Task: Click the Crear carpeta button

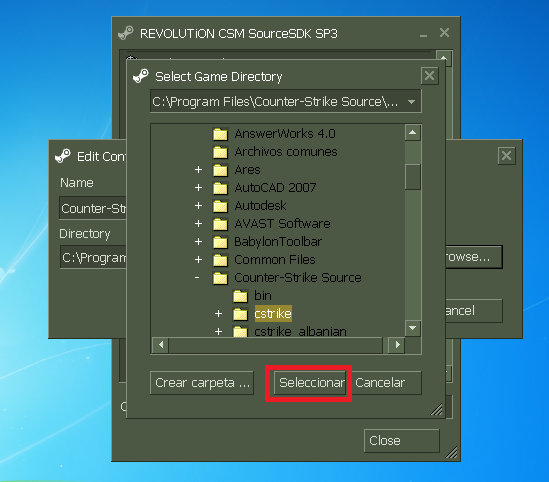Action: [202, 383]
